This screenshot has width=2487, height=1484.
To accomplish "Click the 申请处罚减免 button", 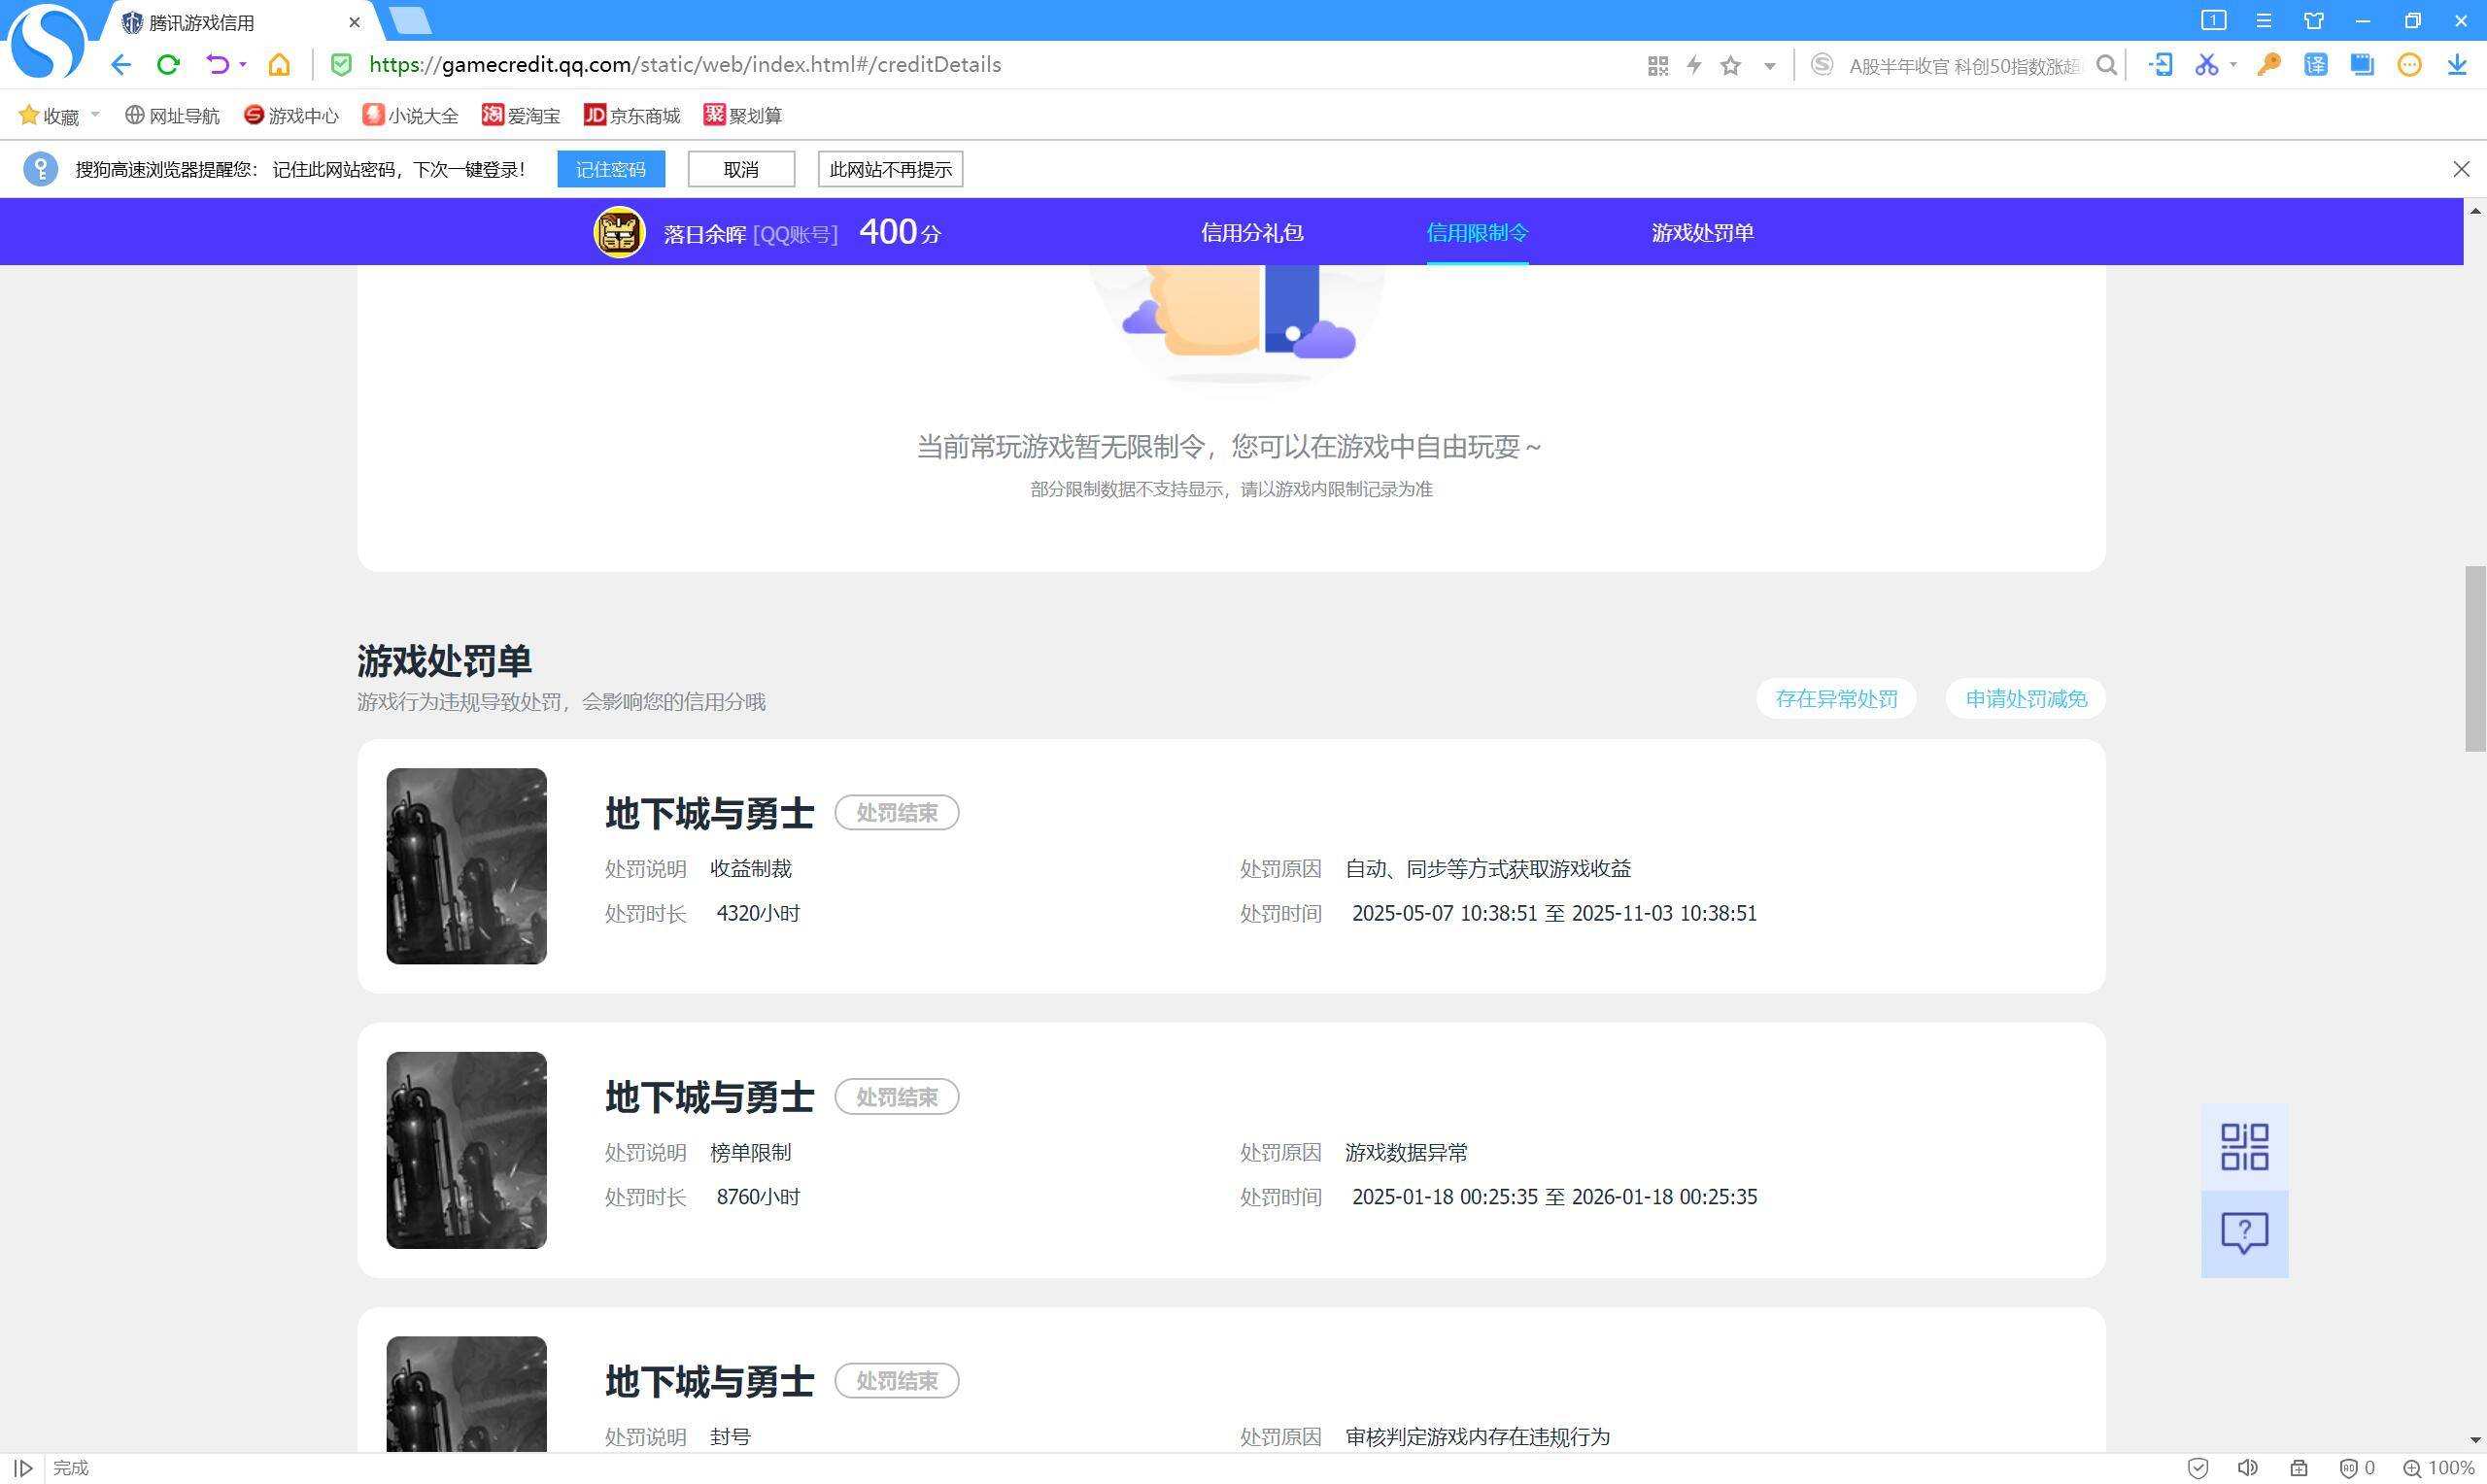I will pyautogui.click(x=2026, y=699).
